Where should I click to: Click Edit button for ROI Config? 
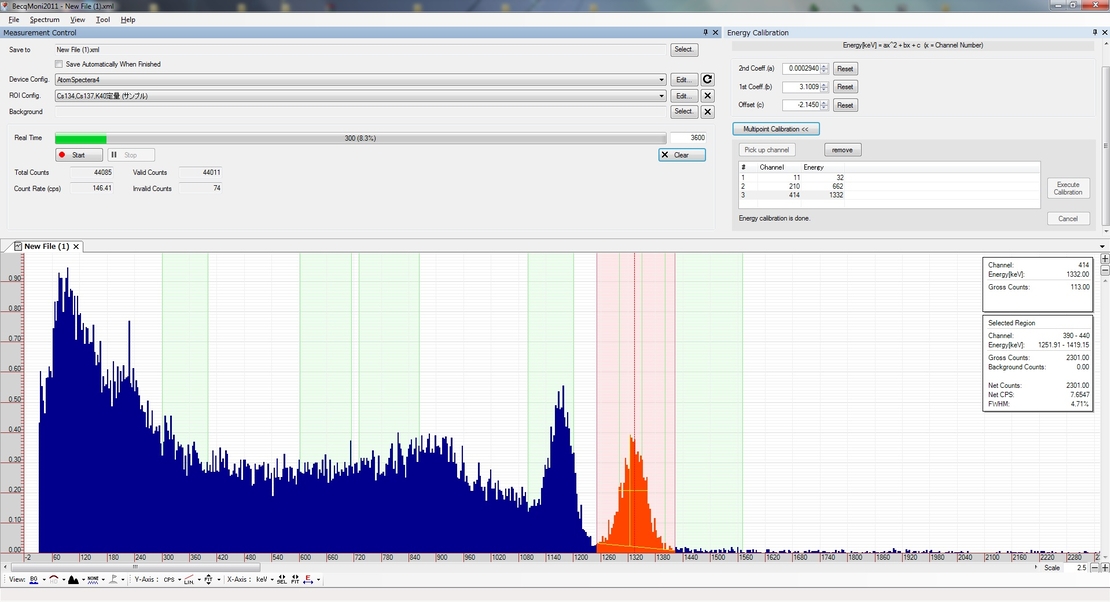(x=684, y=96)
